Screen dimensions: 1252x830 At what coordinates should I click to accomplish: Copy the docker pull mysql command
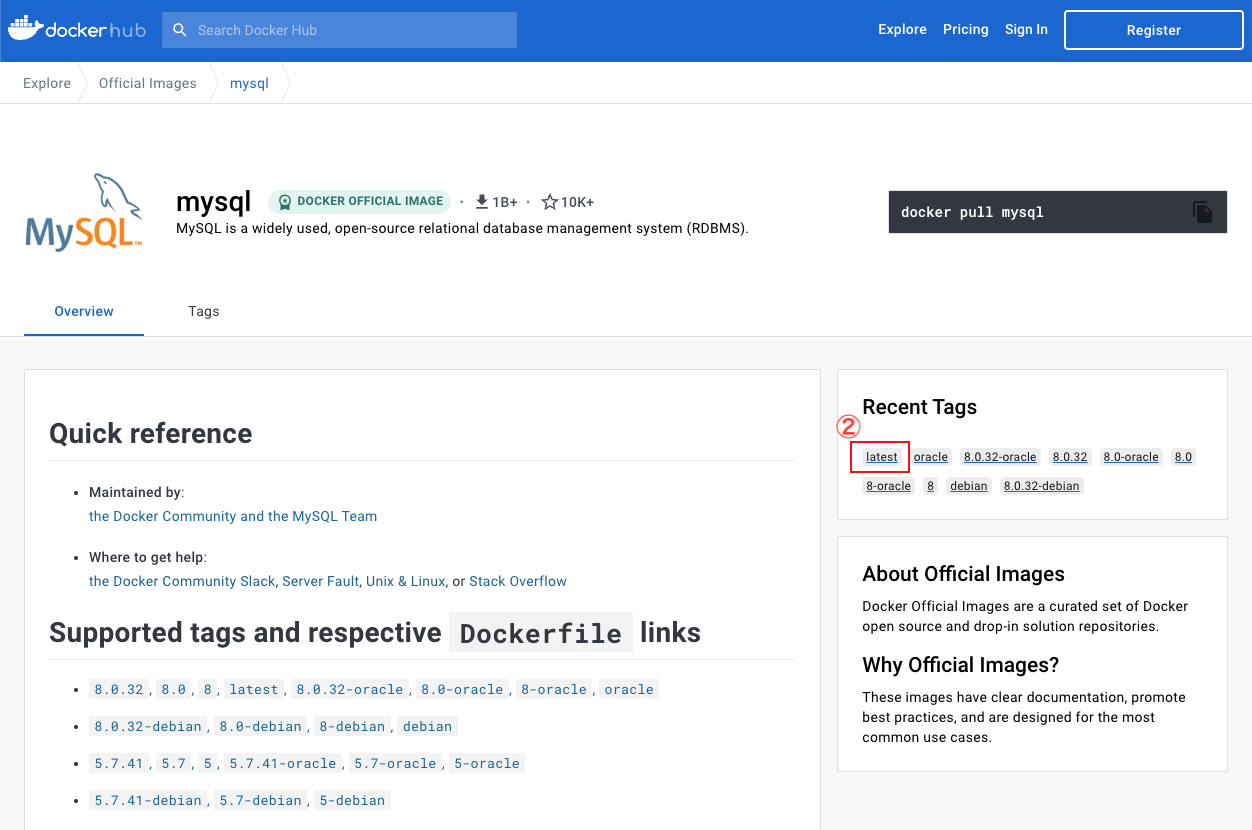1202,212
